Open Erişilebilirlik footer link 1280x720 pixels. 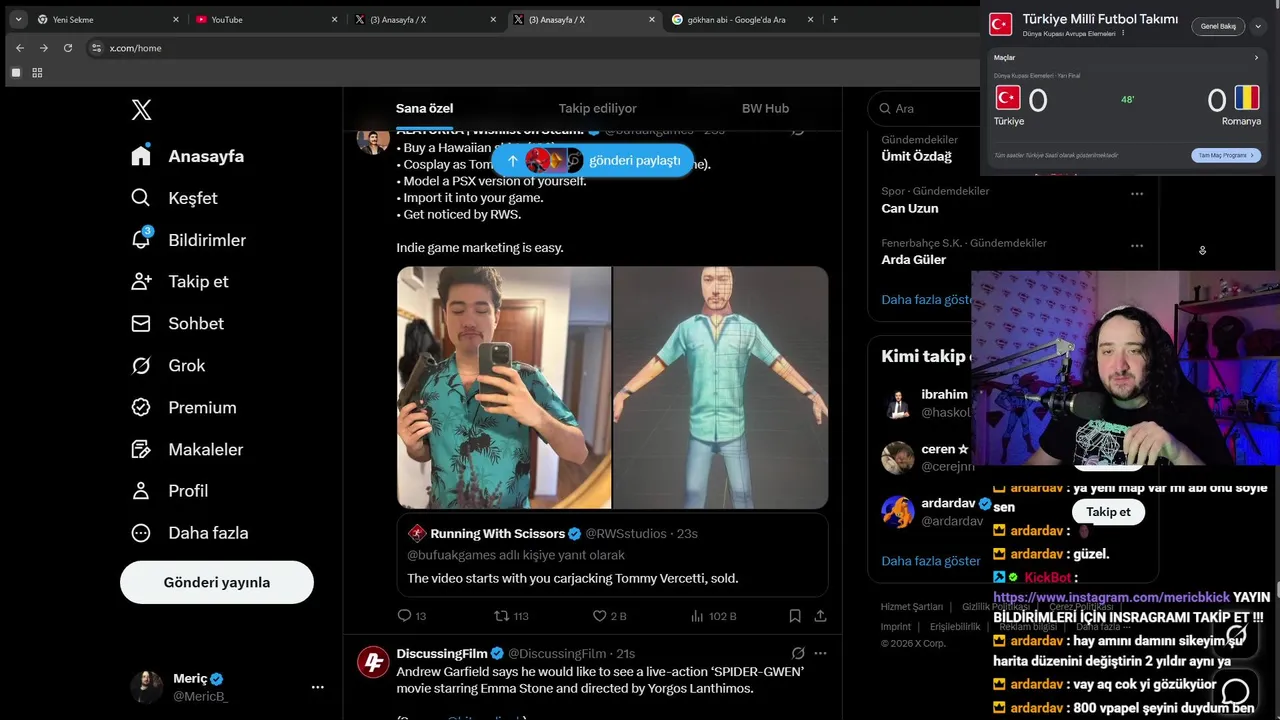tap(955, 627)
